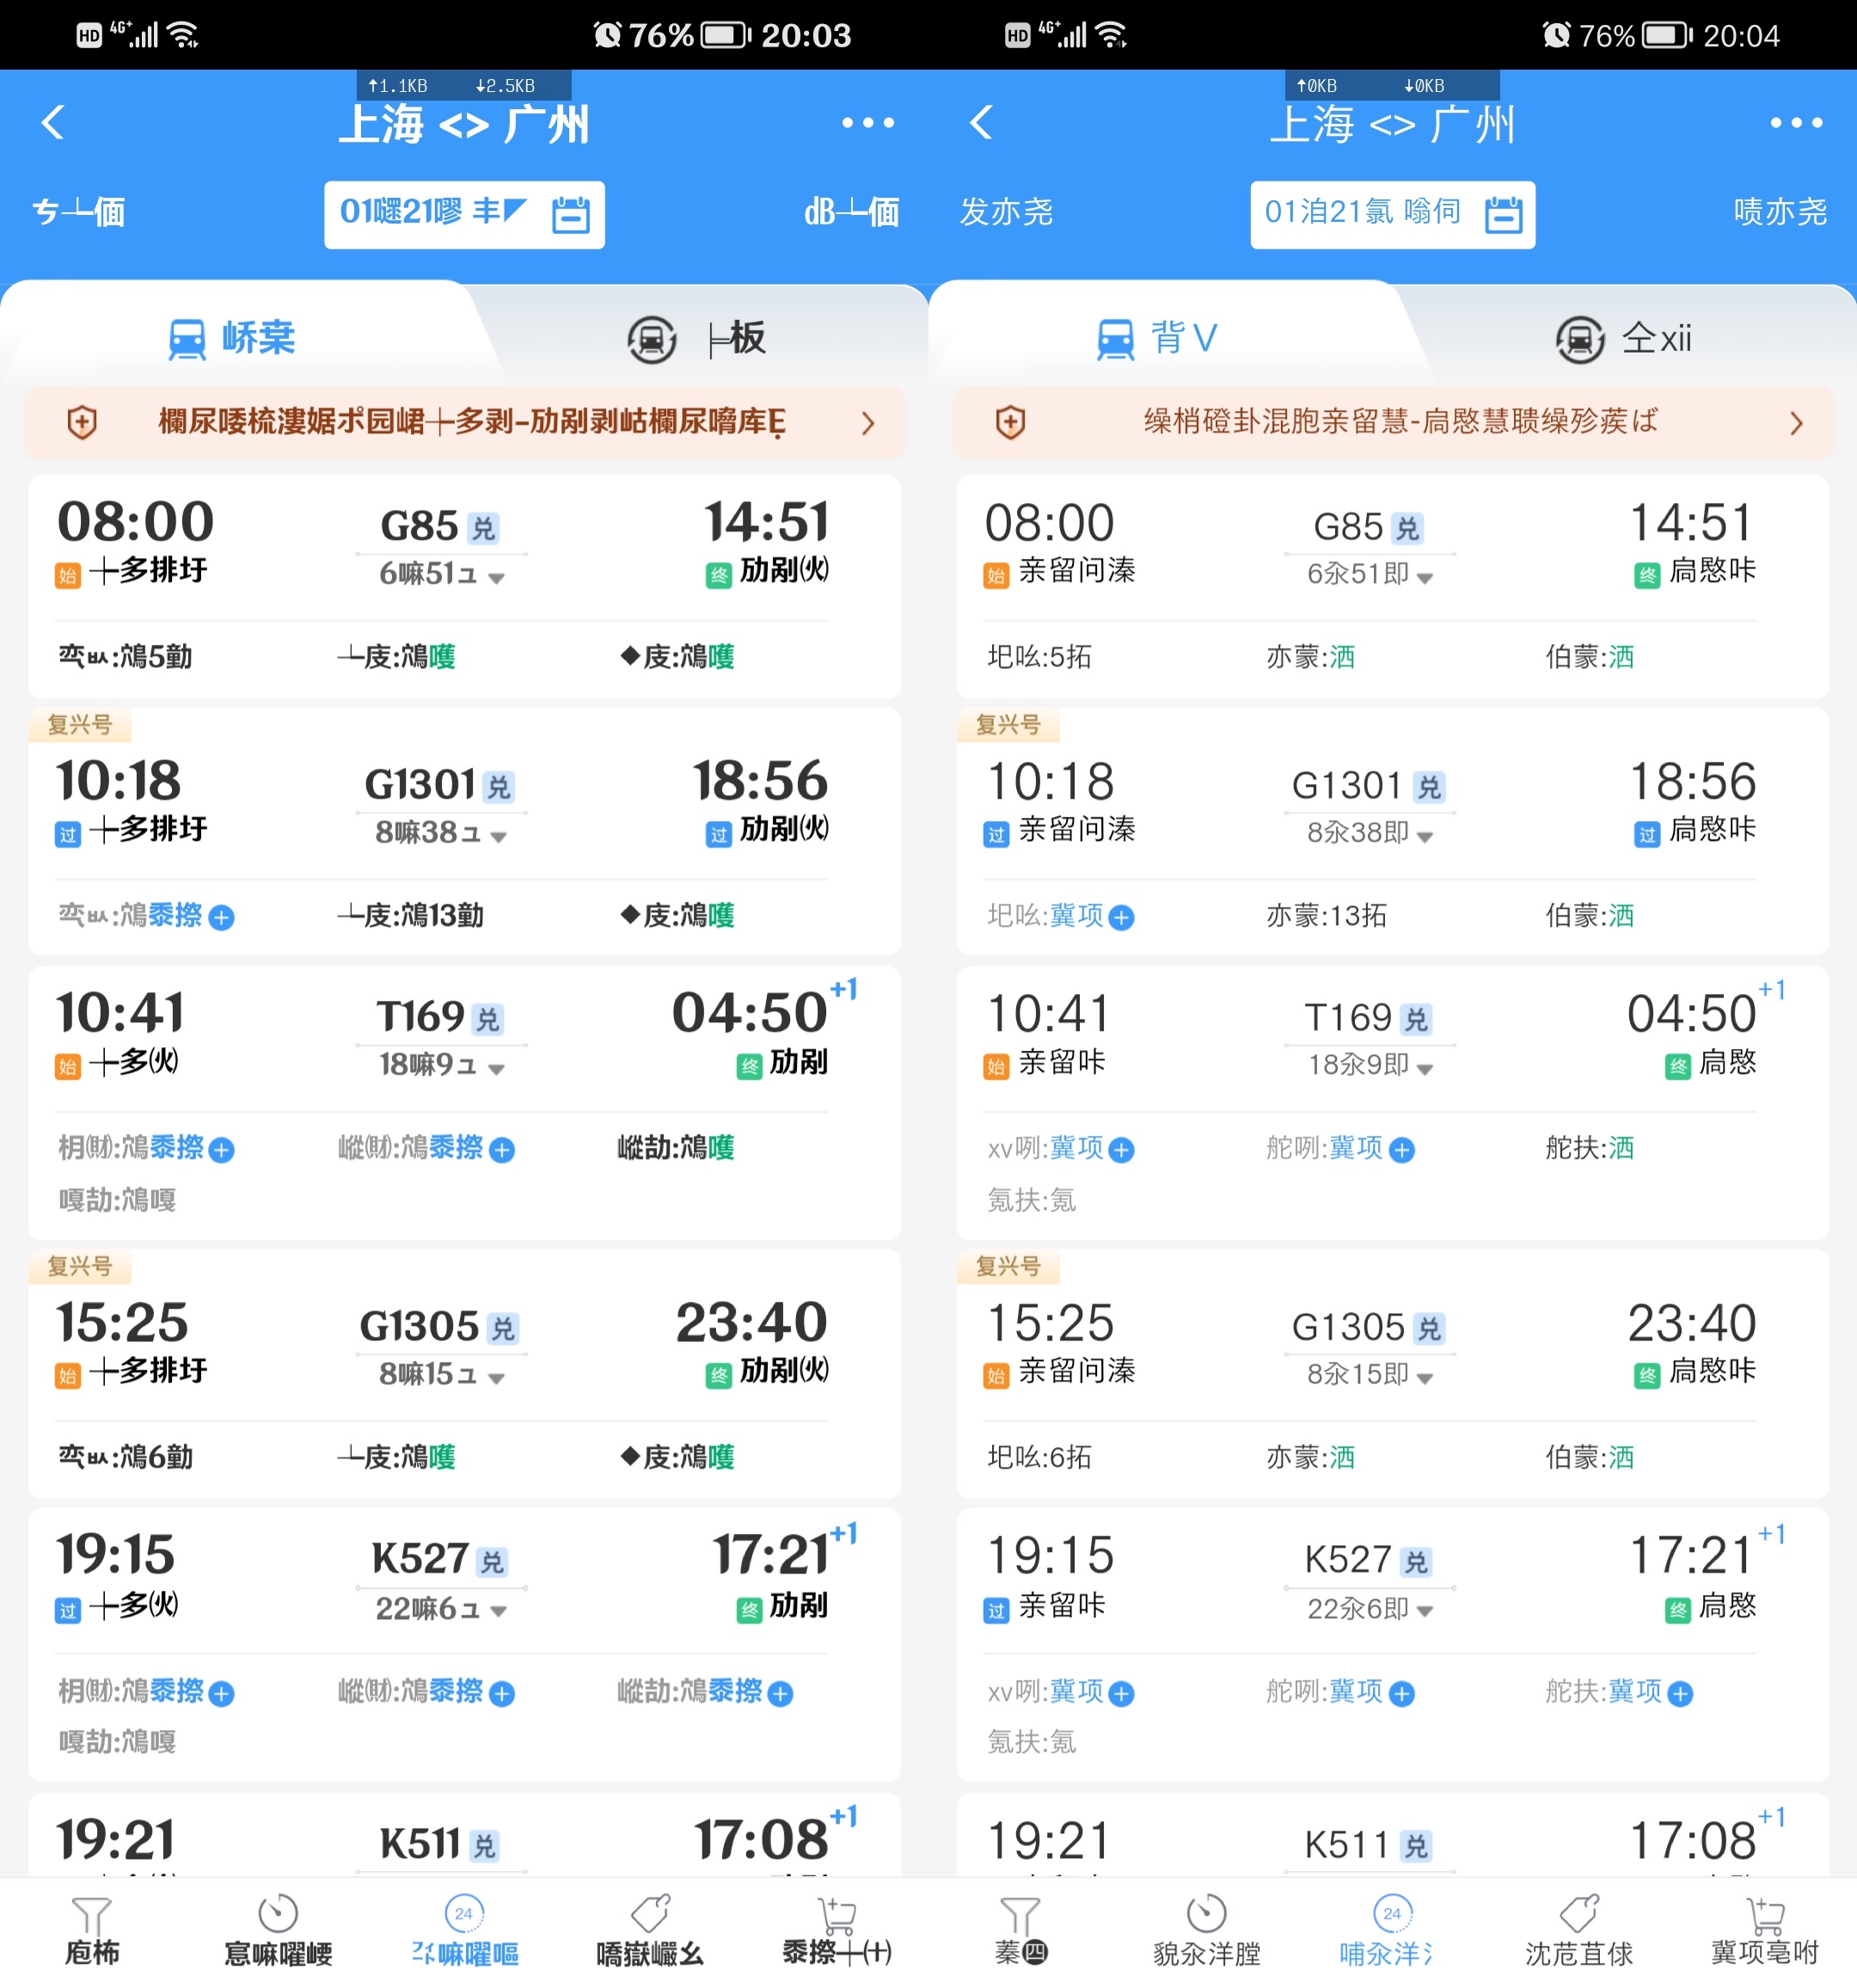Image resolution: width=1857 pixels, height=1988 pixels.
Task: Tap K527 exchange badge in right screen
Action: point(1415,1563)
